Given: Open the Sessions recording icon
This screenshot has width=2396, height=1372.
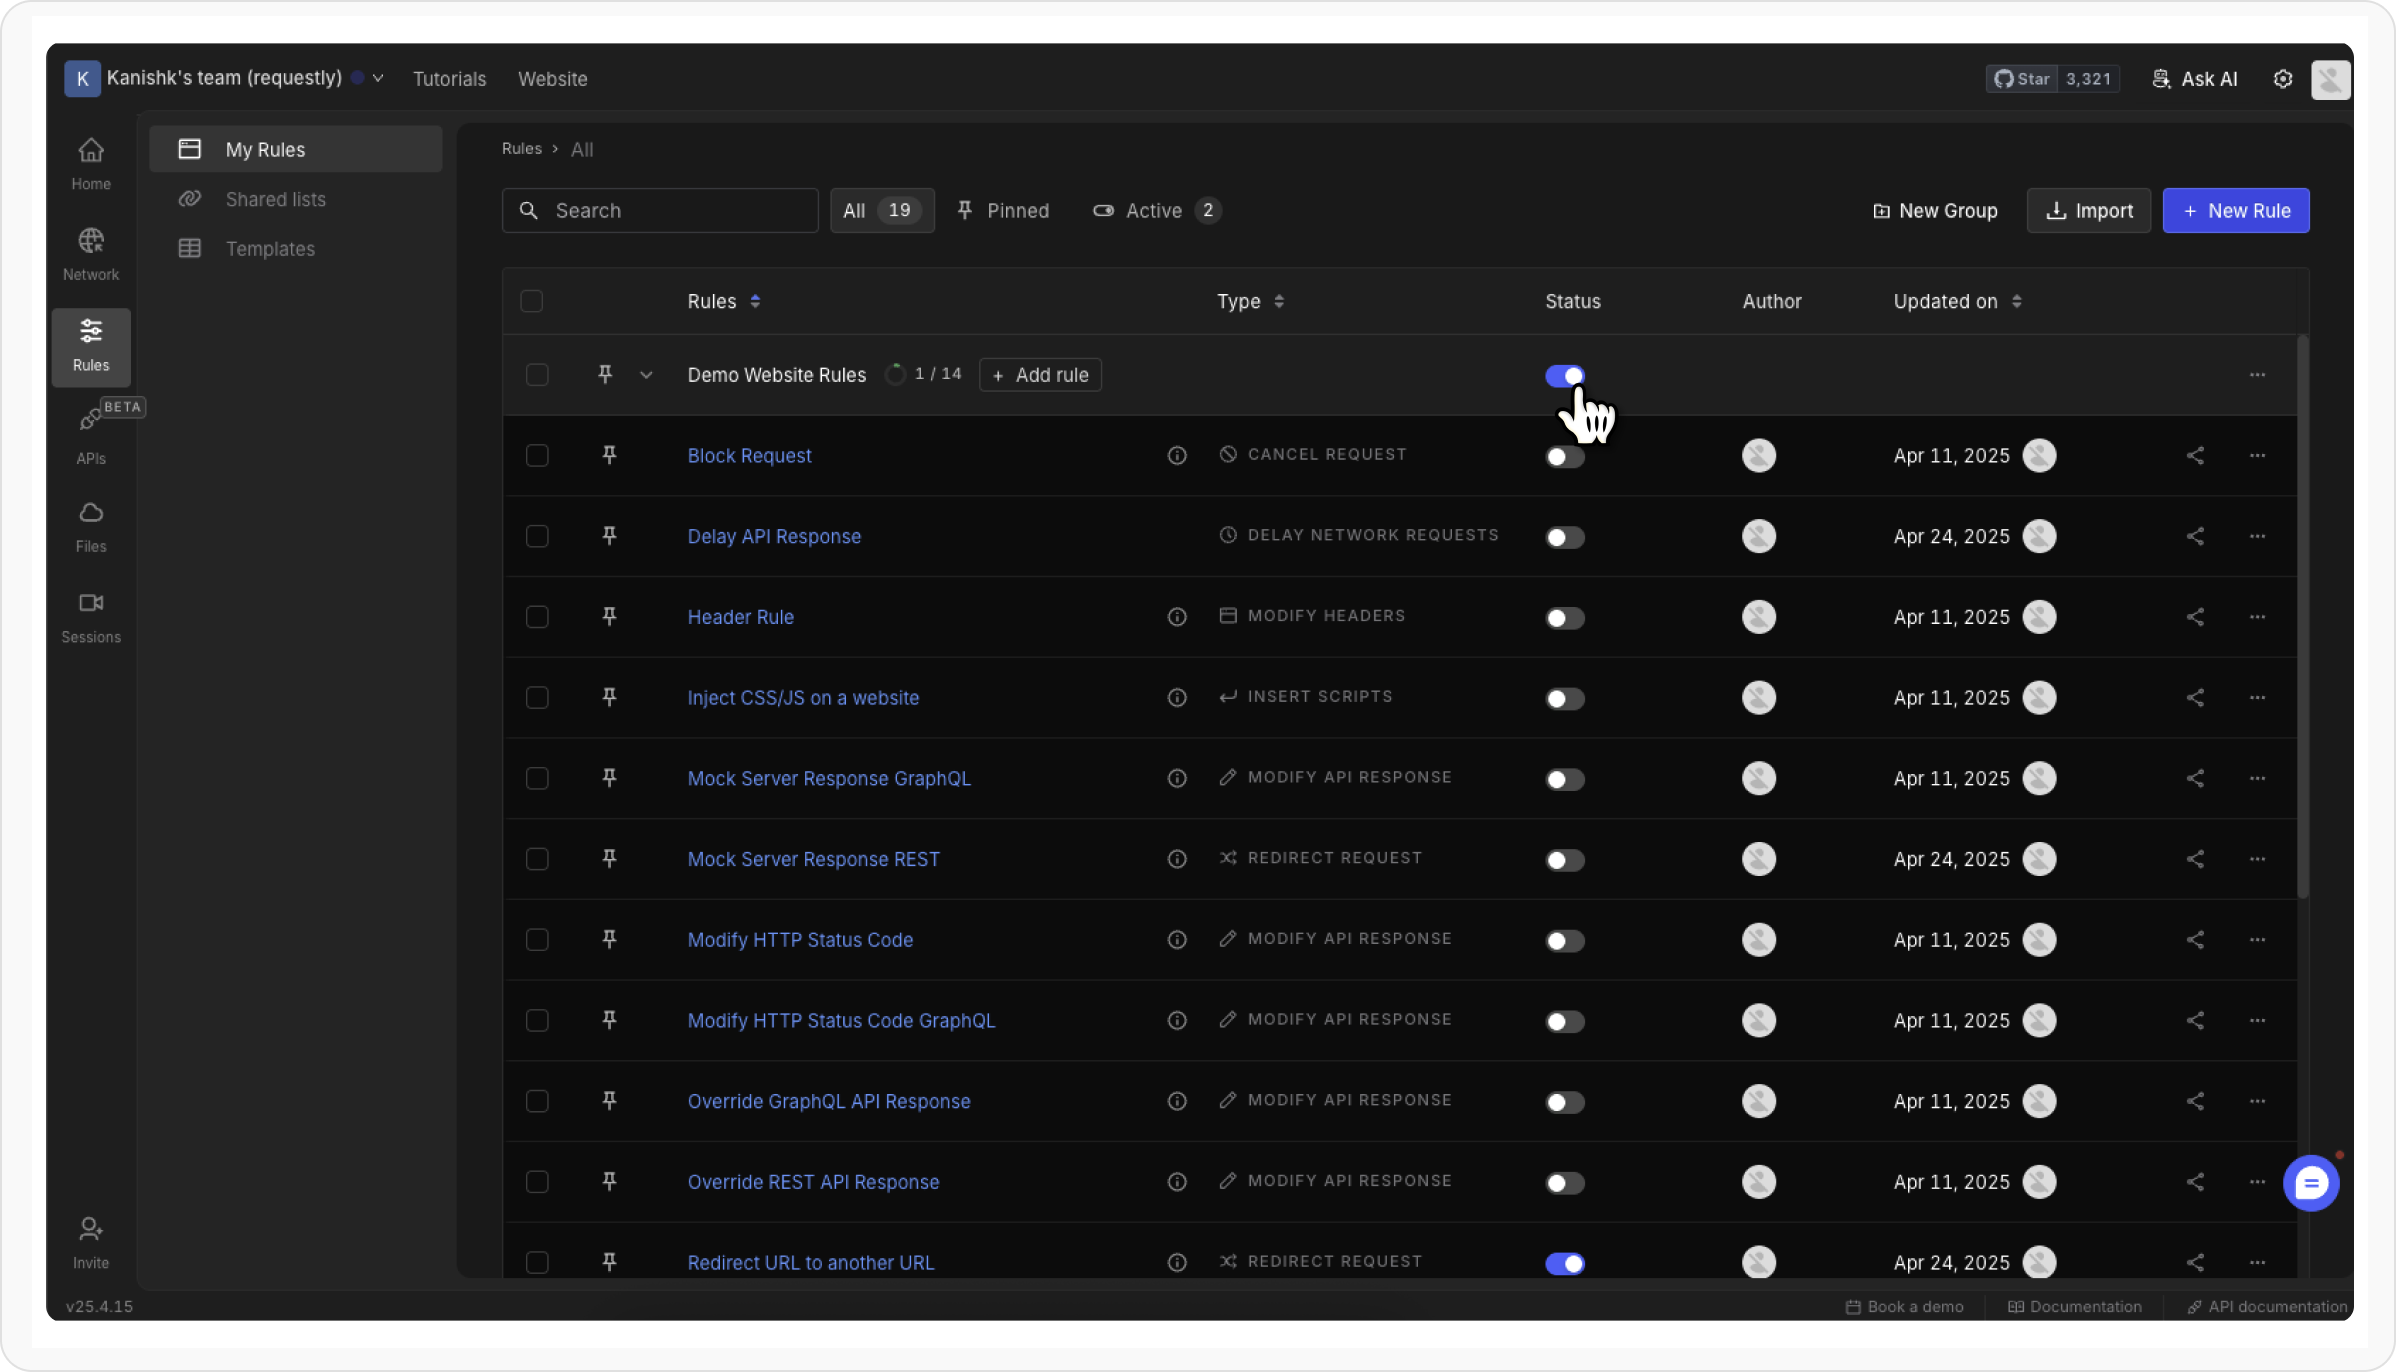Looking at the screenshot, I should [x=91, y=603].
